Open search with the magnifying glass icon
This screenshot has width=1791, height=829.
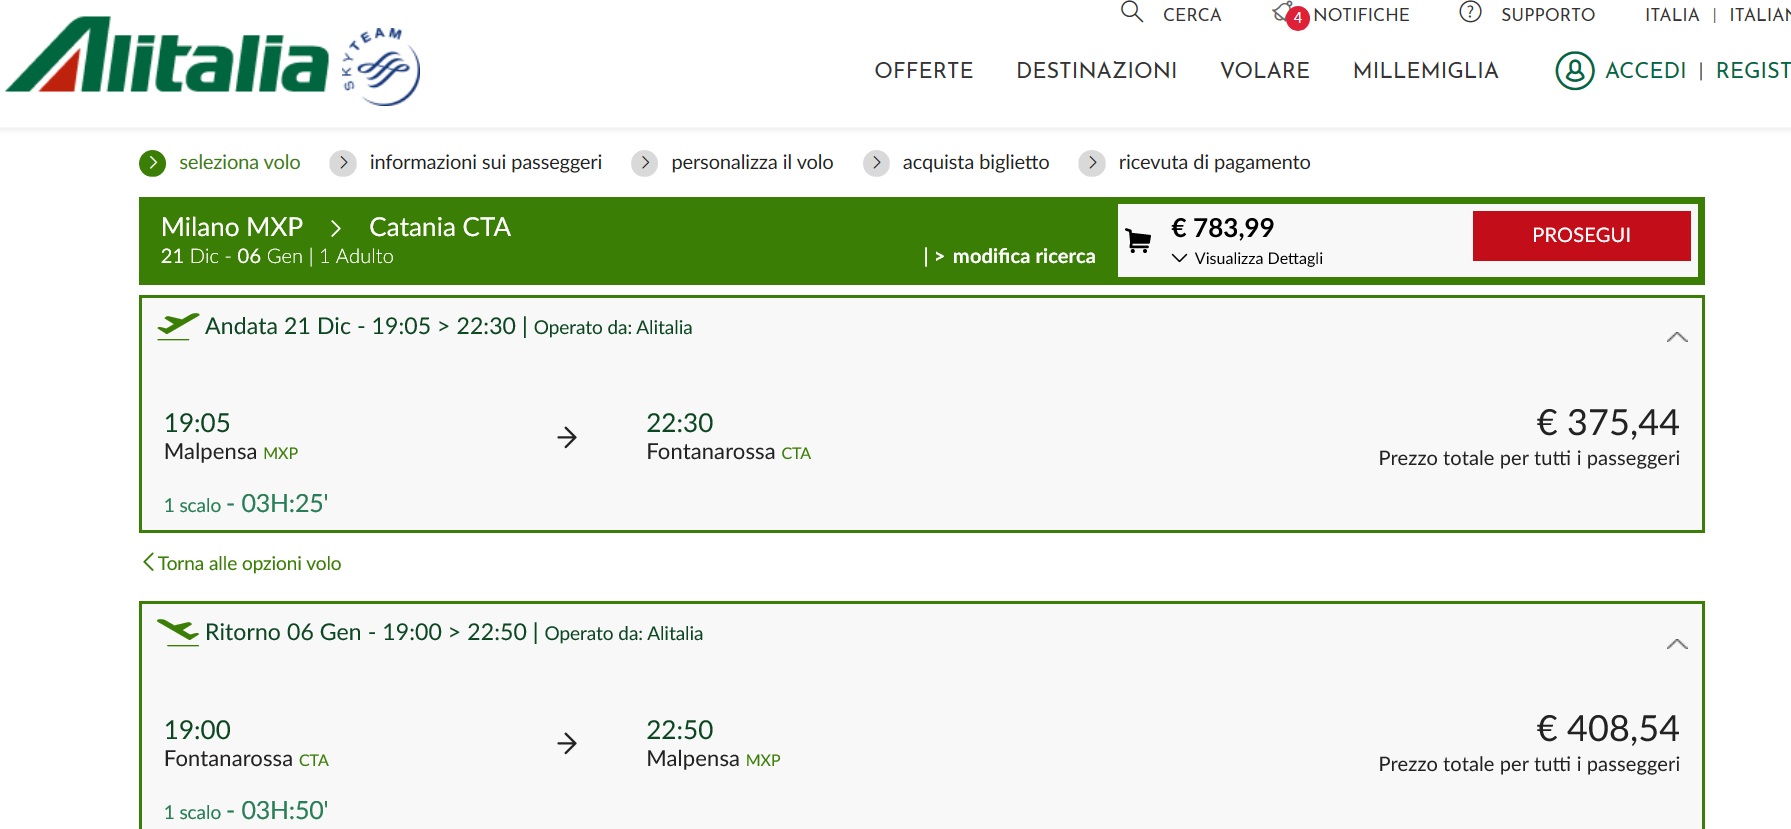click(1131, 12)
